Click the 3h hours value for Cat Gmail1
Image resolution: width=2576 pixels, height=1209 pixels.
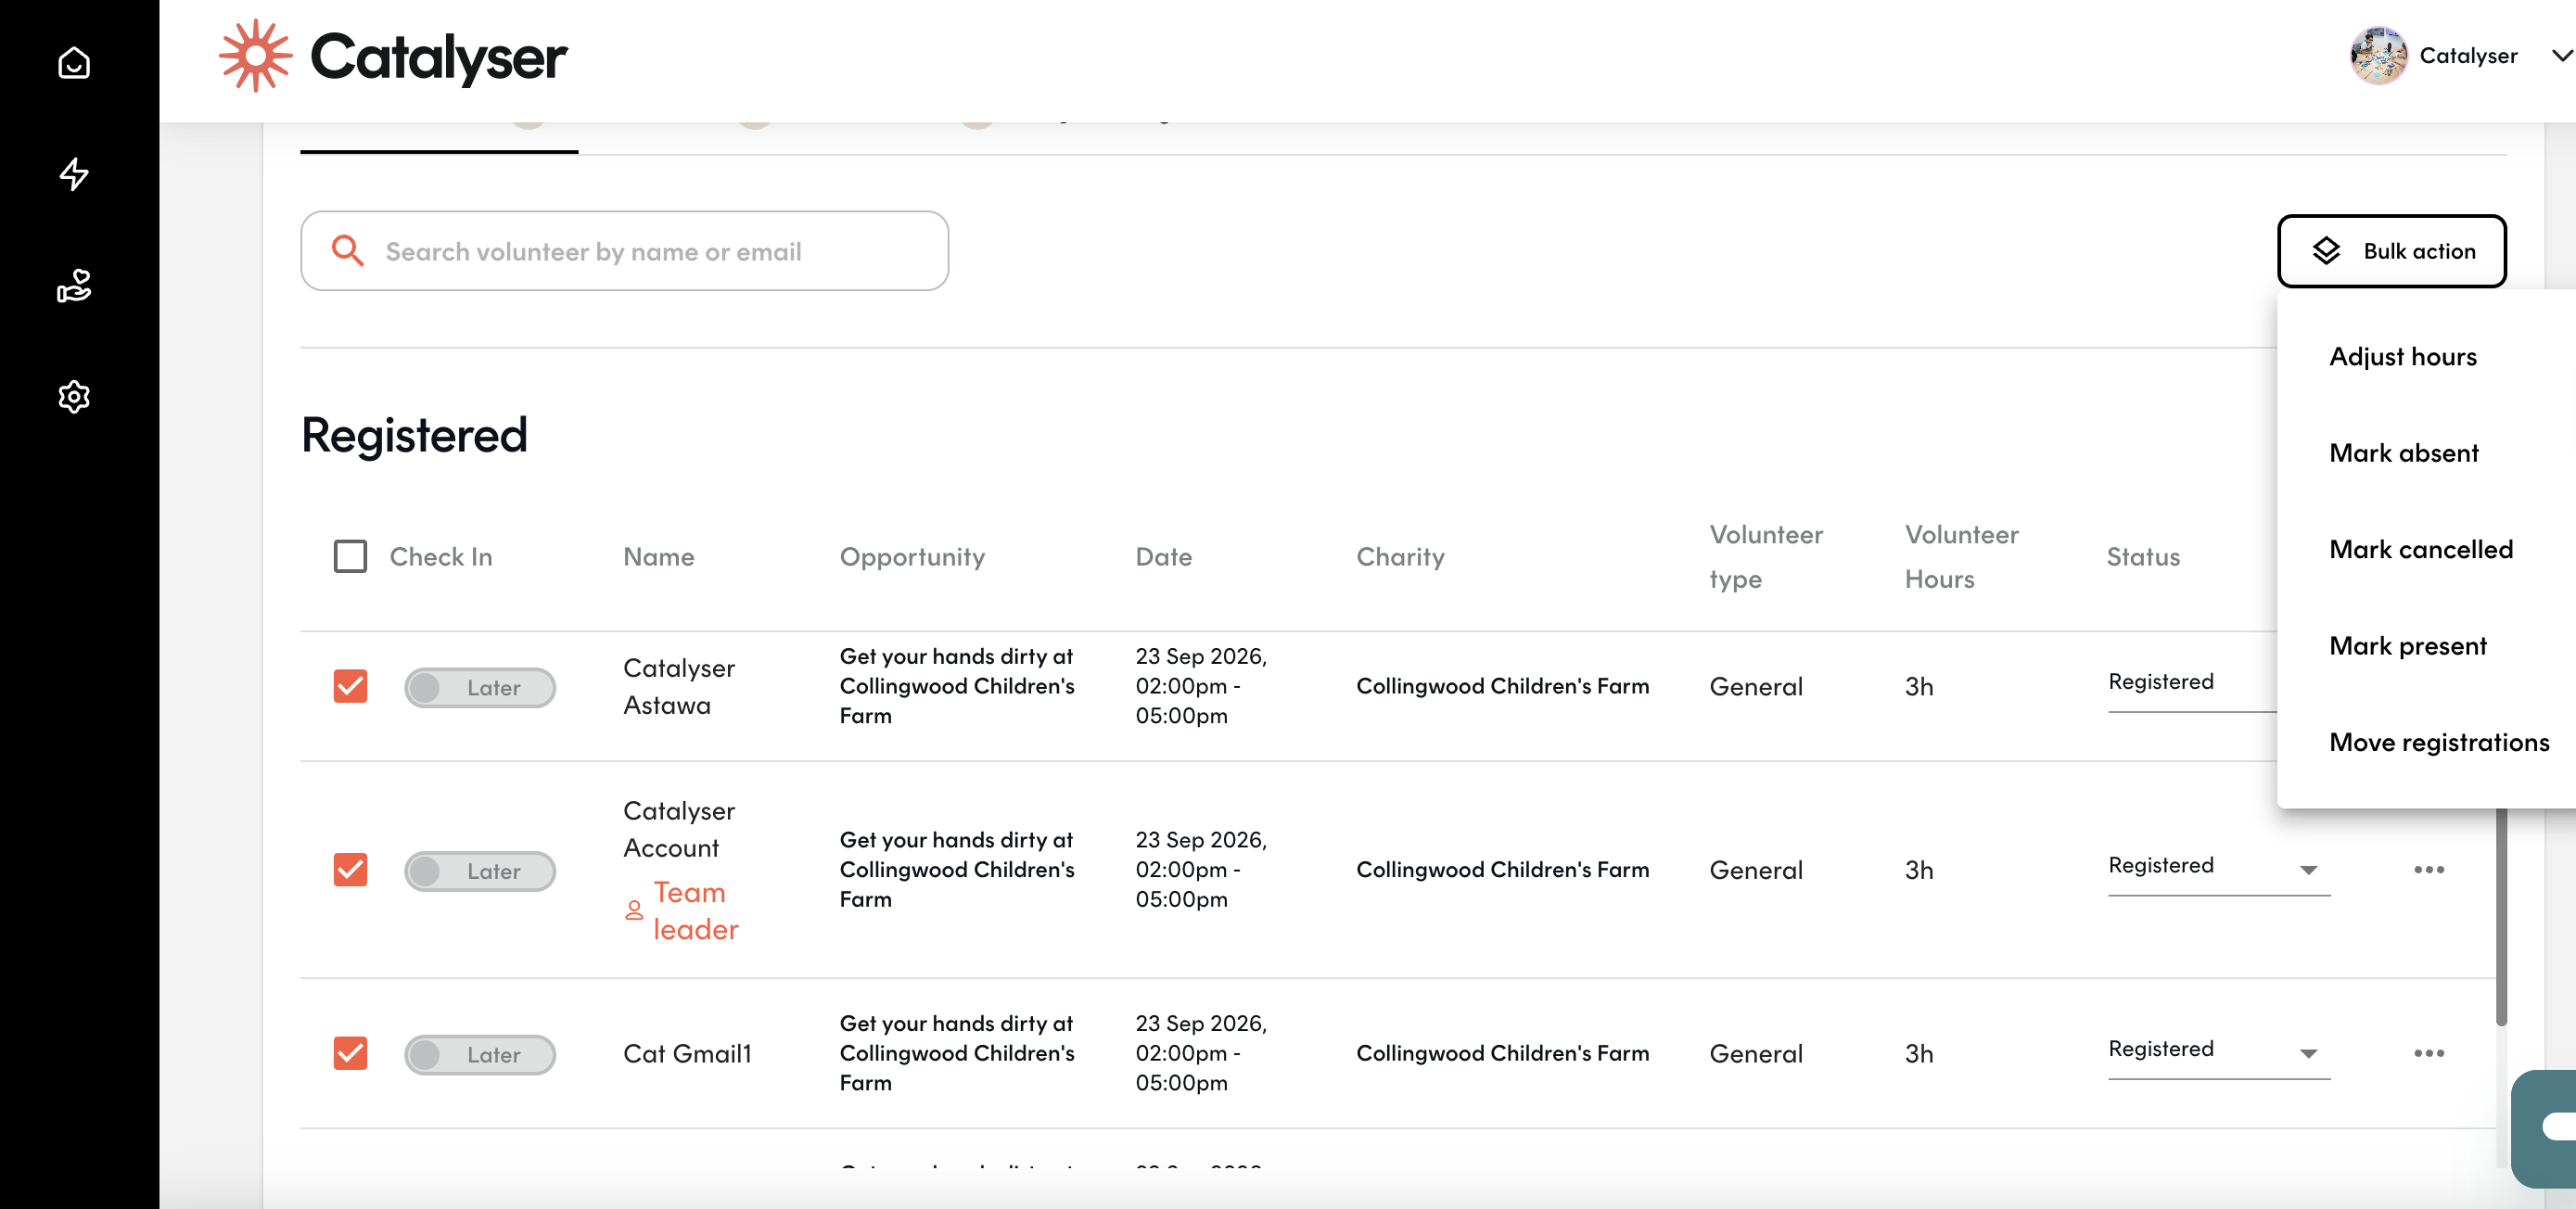point(1919,1054)
